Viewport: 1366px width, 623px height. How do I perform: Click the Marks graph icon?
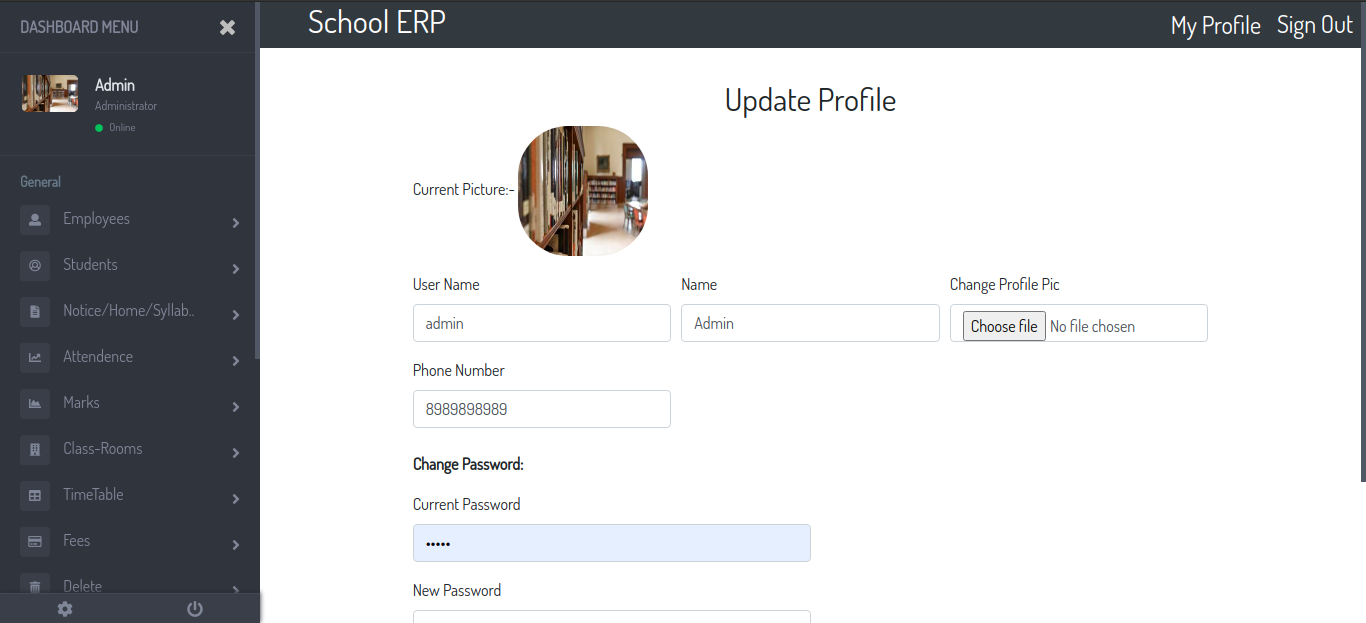[x=35, y=403]
